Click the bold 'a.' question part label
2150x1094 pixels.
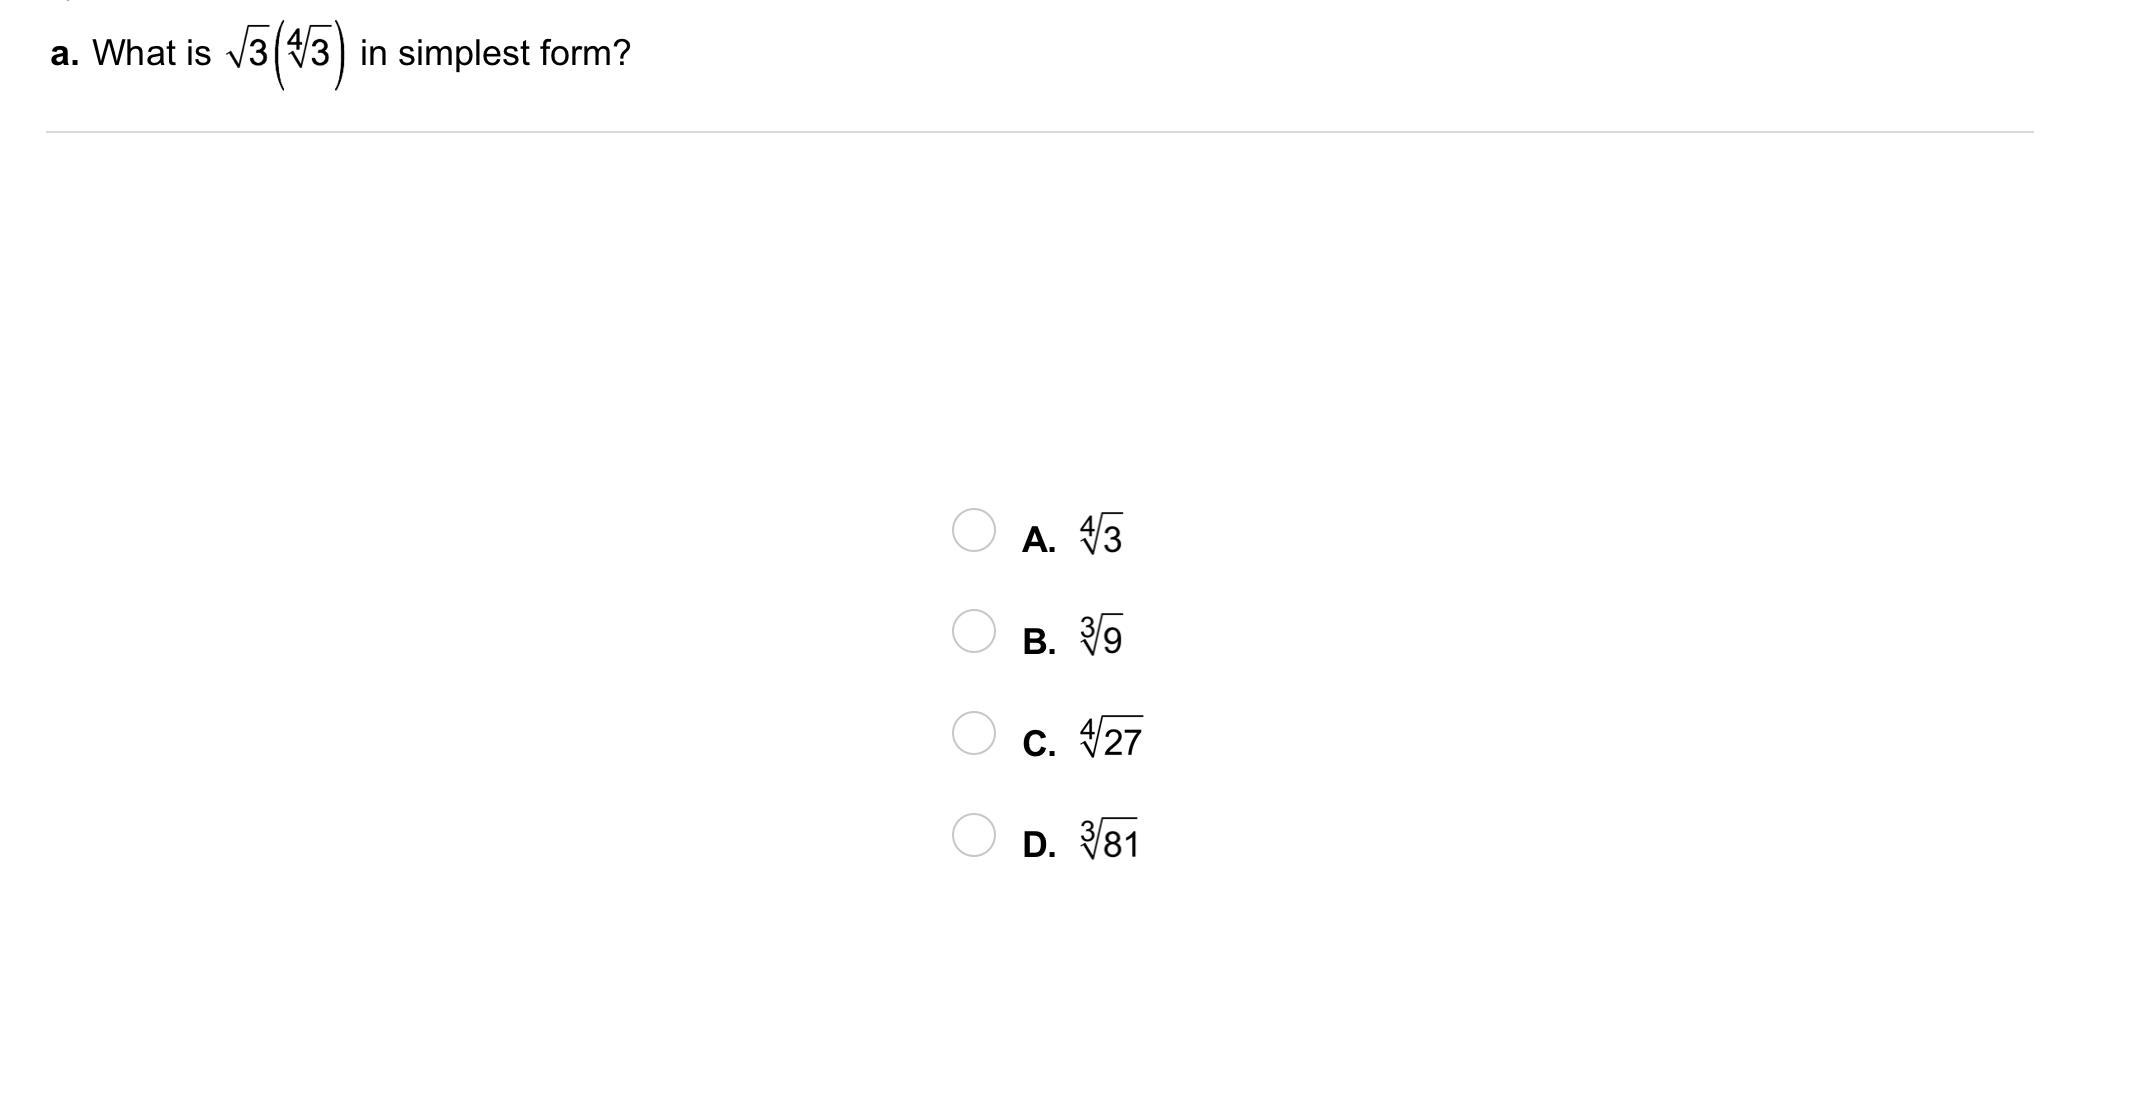coord(64,54)
